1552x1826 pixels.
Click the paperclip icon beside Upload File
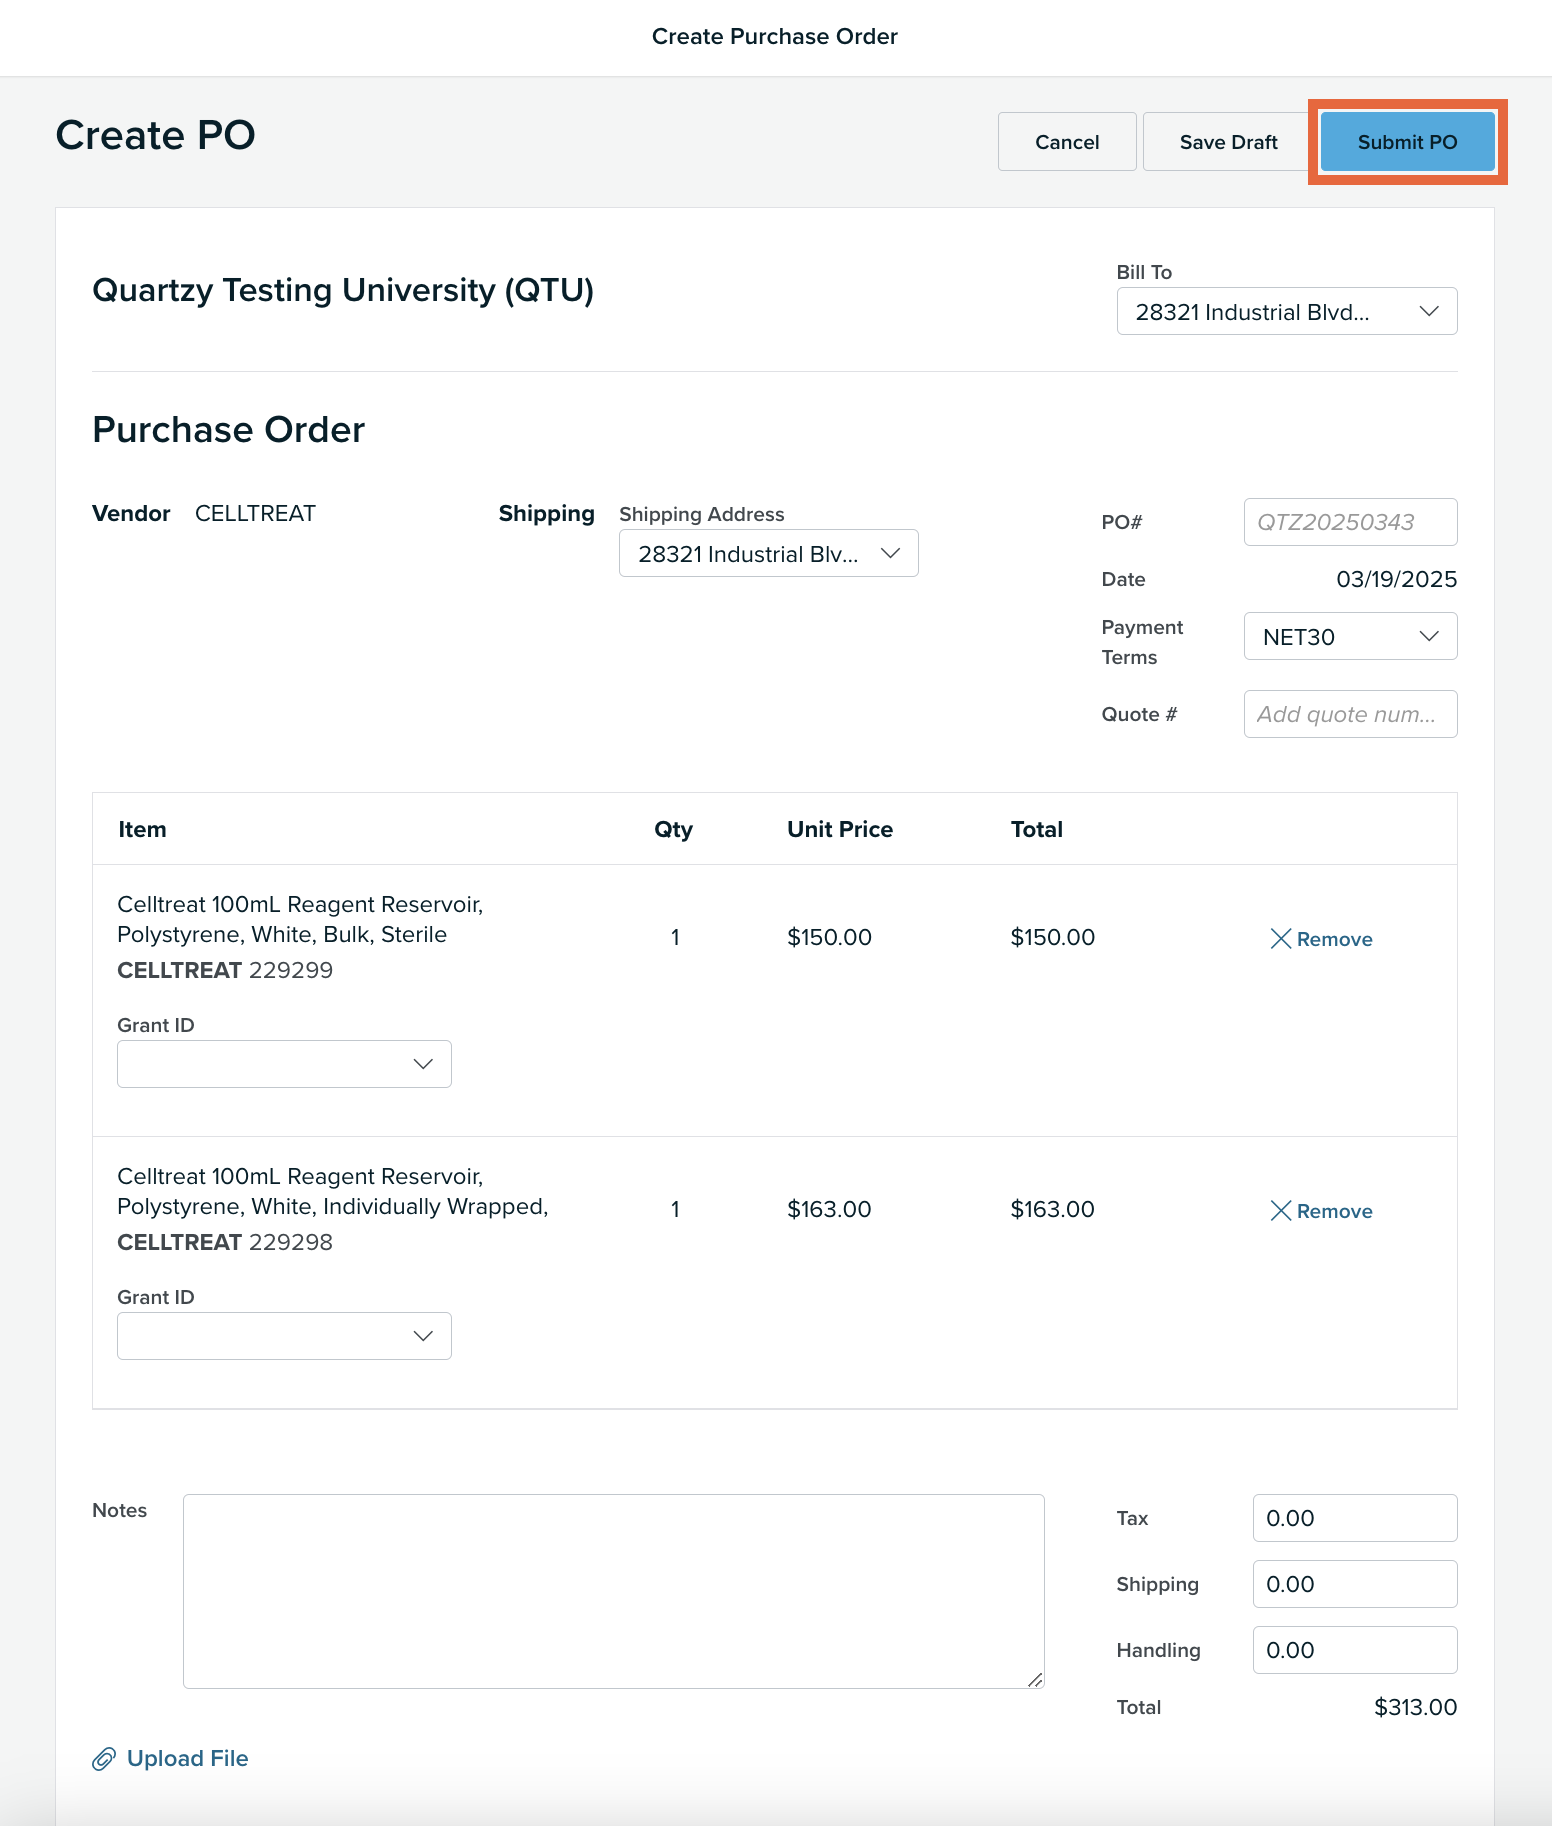(x=104, y=1759)
